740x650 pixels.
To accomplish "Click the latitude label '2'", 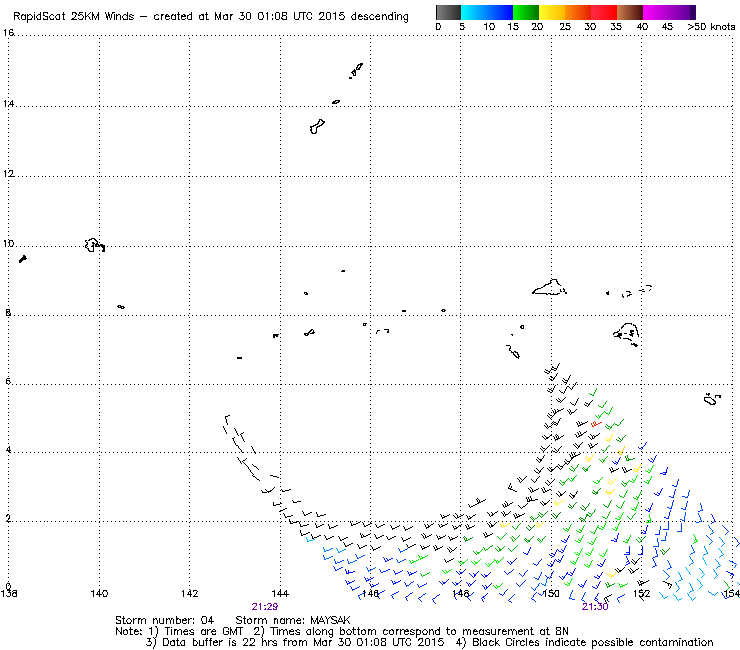I will [x=8, y=519].
